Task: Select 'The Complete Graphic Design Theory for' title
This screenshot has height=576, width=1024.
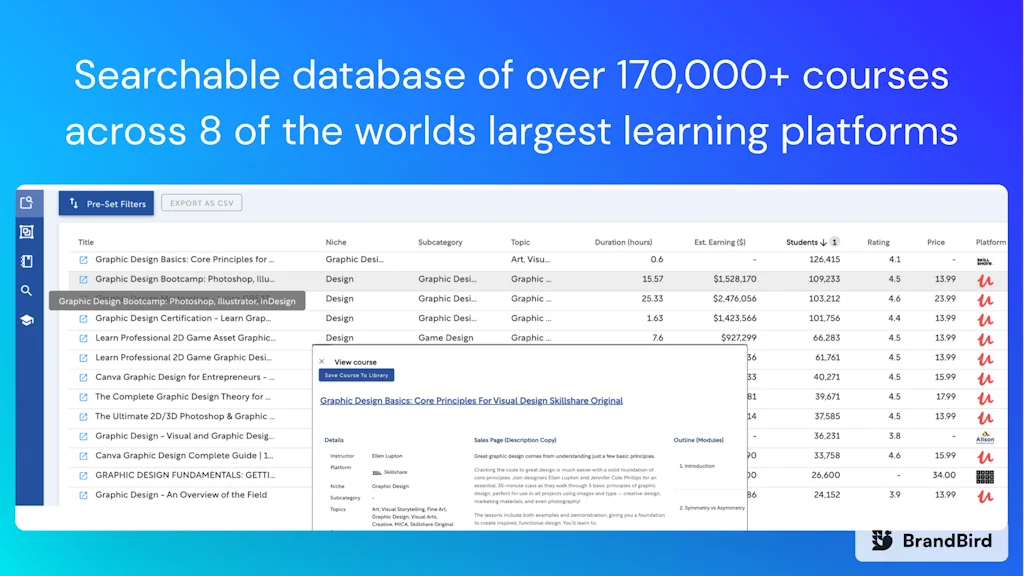Action: click(x=183, y=396)
